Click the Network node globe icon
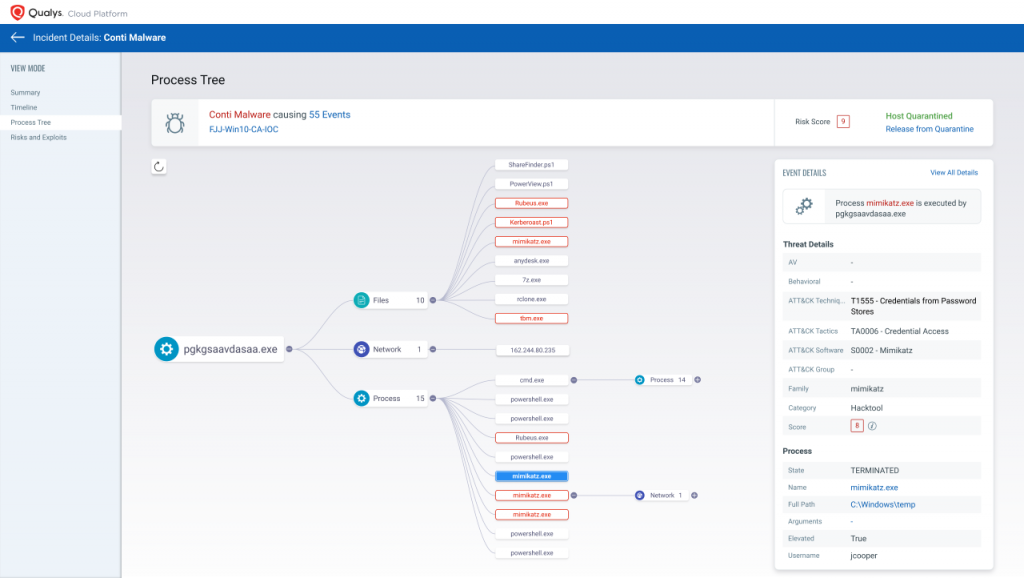 (x=361, y=349)
